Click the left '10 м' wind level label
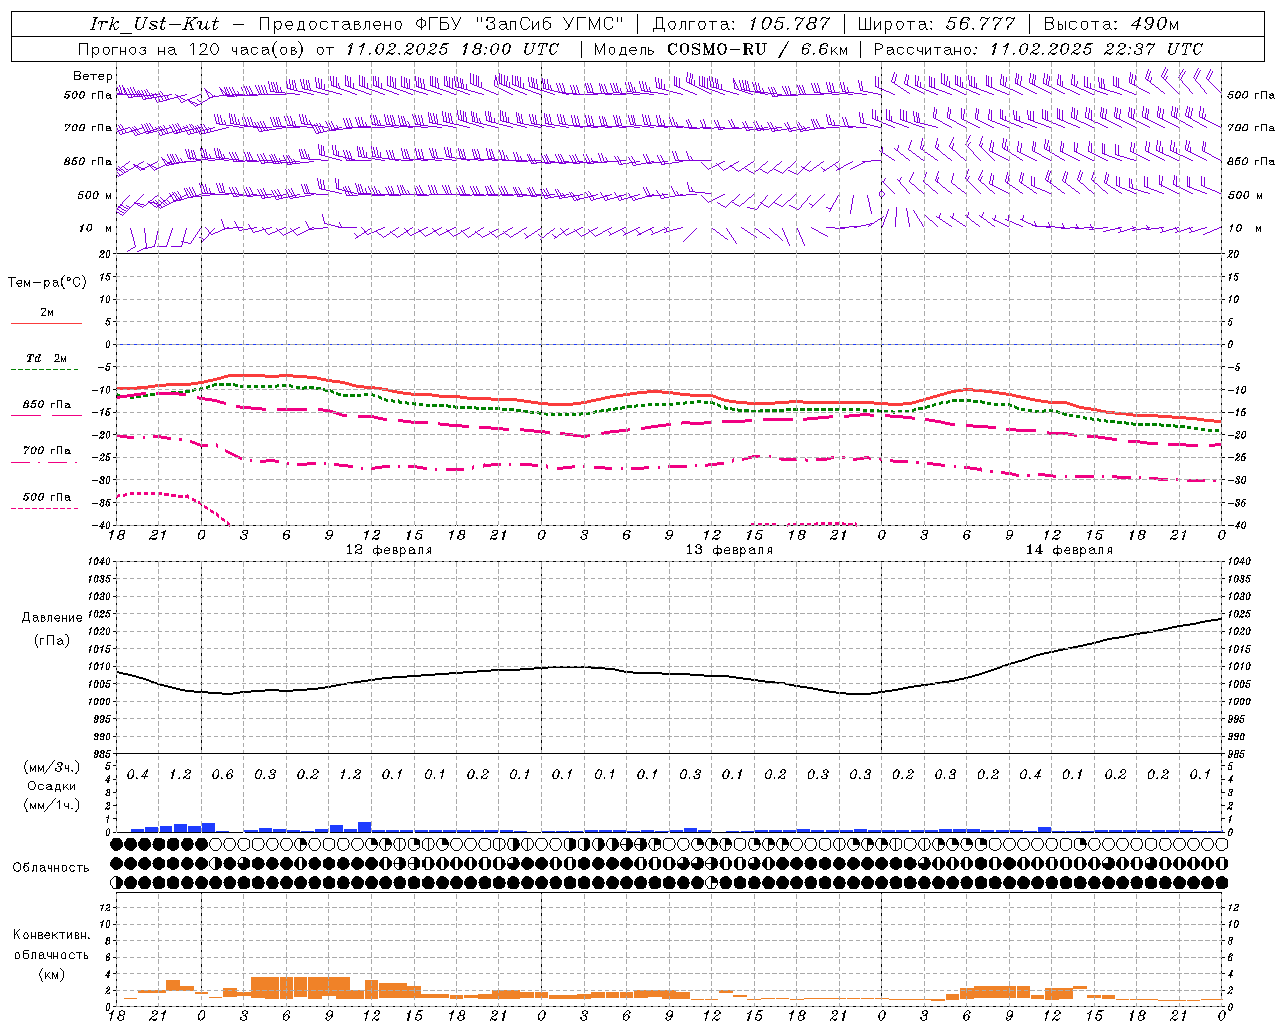Image resolution: width=1280 pixels, height=1024 pixels. point(95,229)
